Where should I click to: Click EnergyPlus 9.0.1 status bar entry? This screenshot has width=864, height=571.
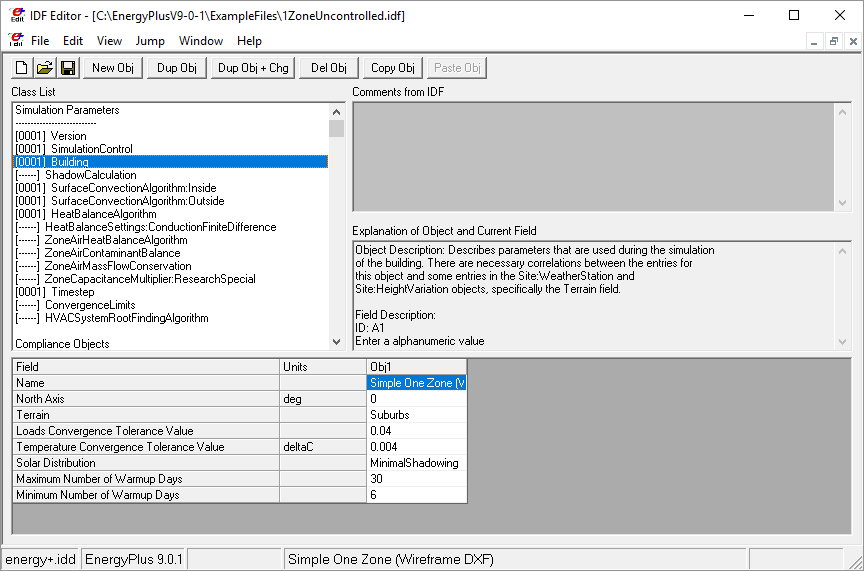click(134, 559)
